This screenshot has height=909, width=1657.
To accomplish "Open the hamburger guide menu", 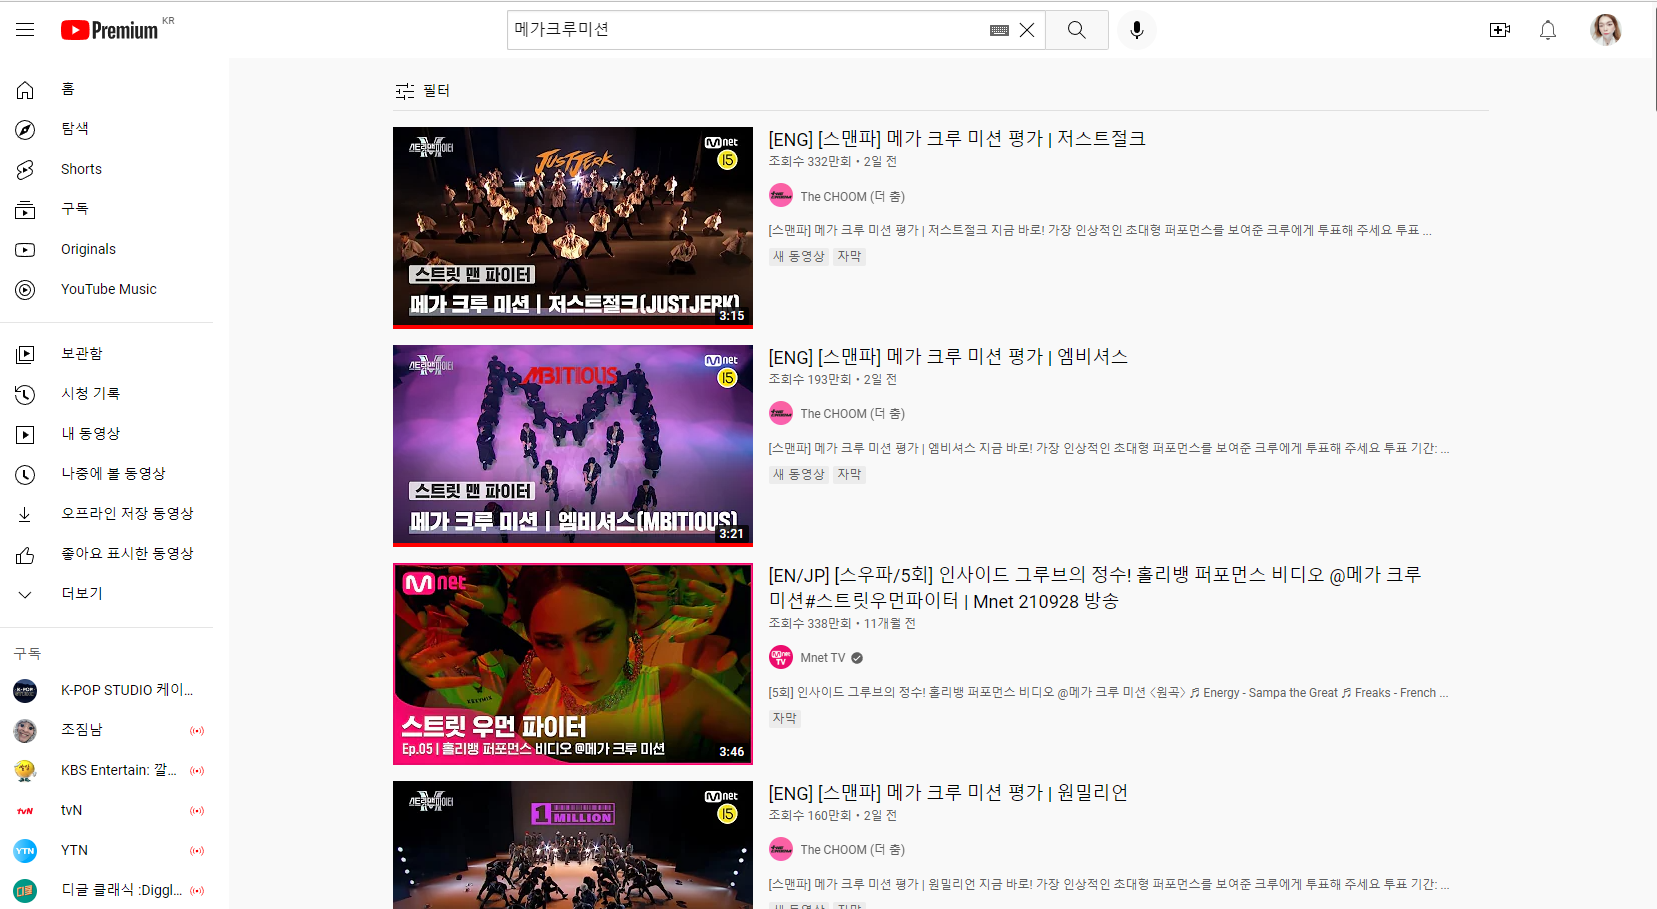I will (x=25, y=30).
